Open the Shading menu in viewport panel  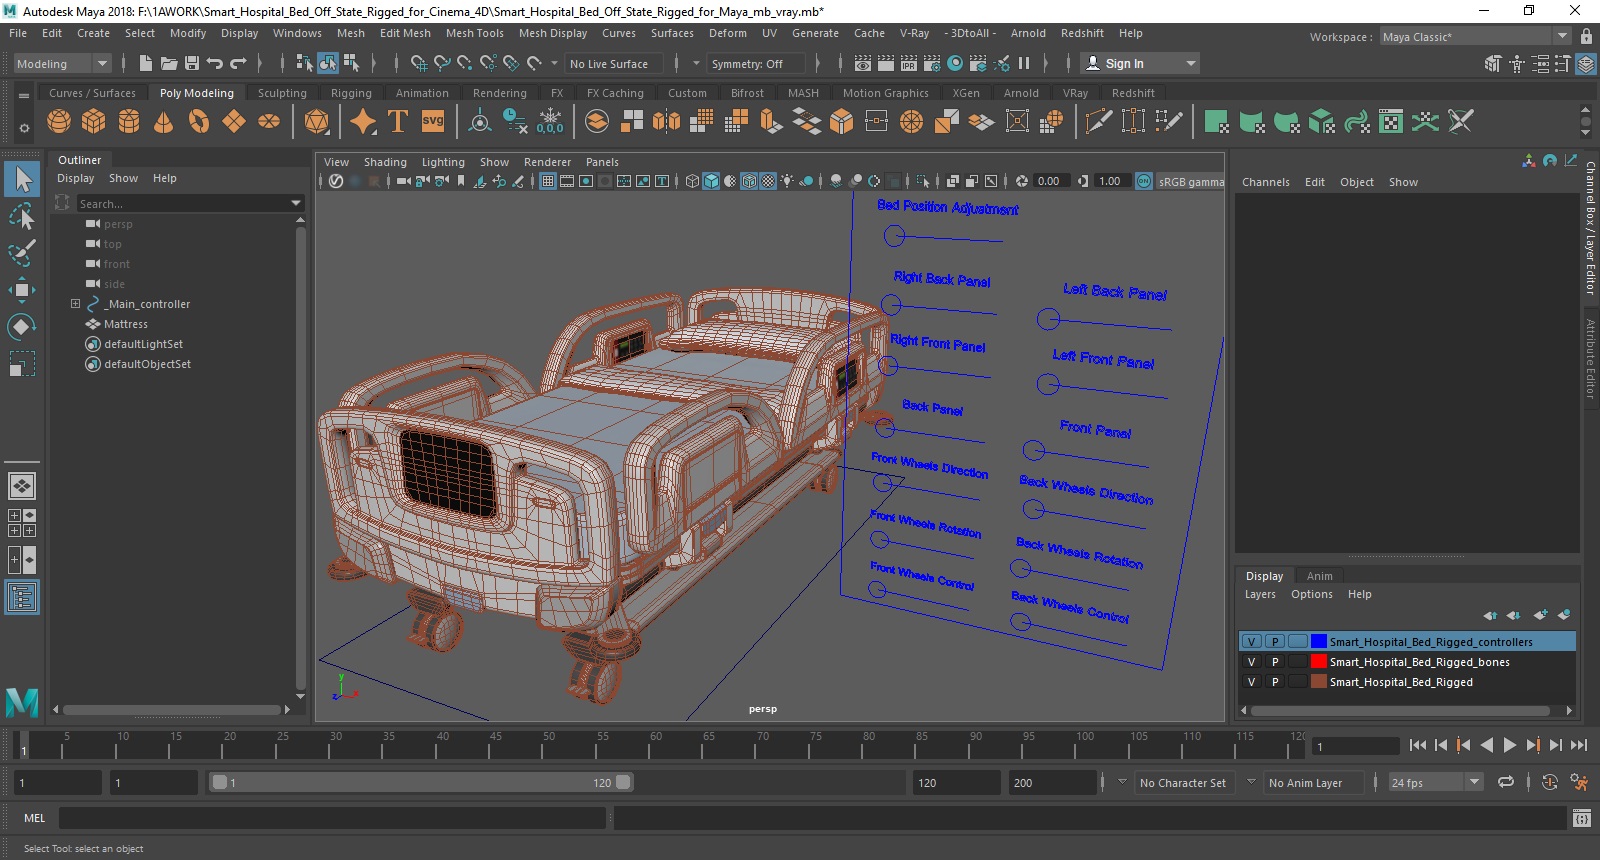385,162
